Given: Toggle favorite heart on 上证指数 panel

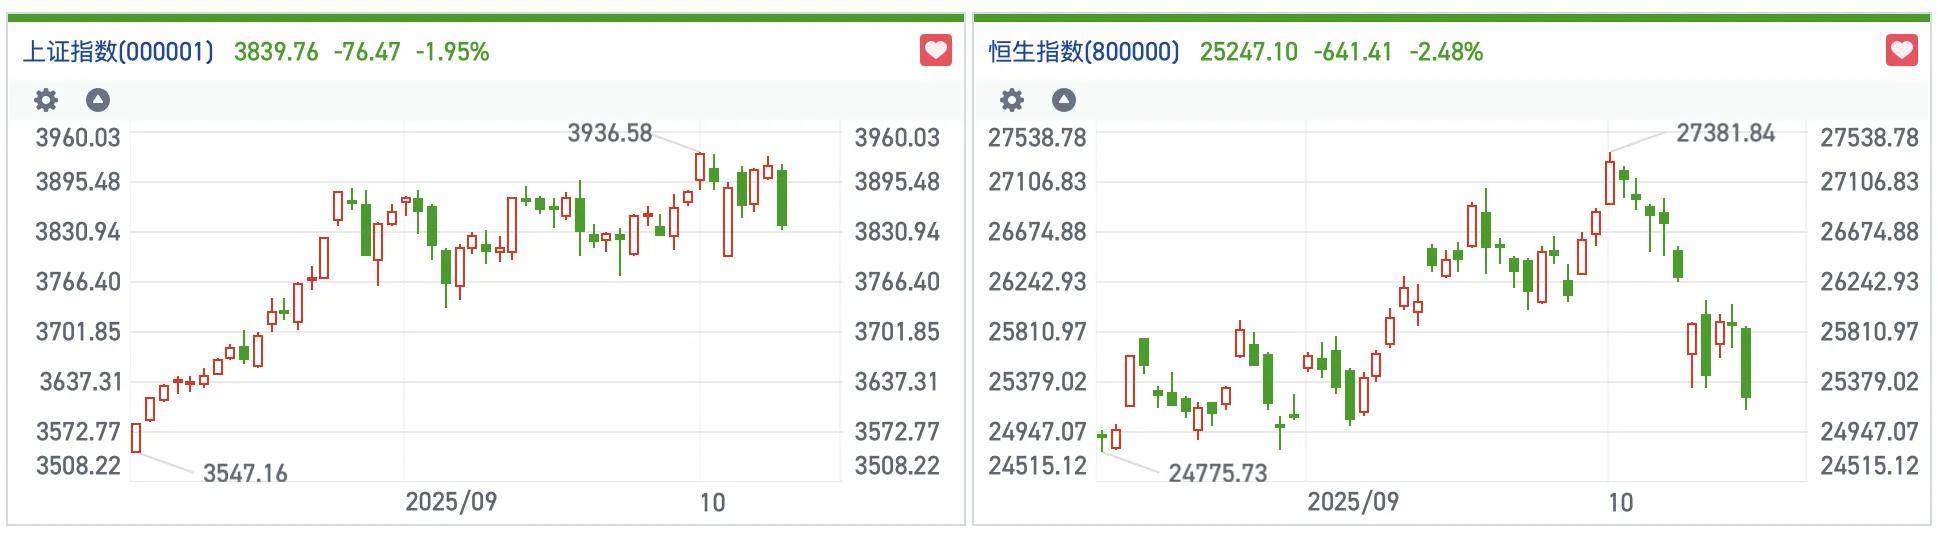Looking at the screenshot, I should 936,51.
